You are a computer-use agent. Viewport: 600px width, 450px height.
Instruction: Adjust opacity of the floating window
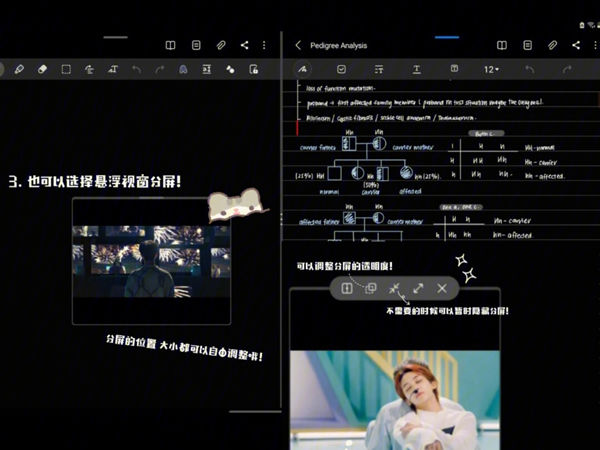(370, 288)
